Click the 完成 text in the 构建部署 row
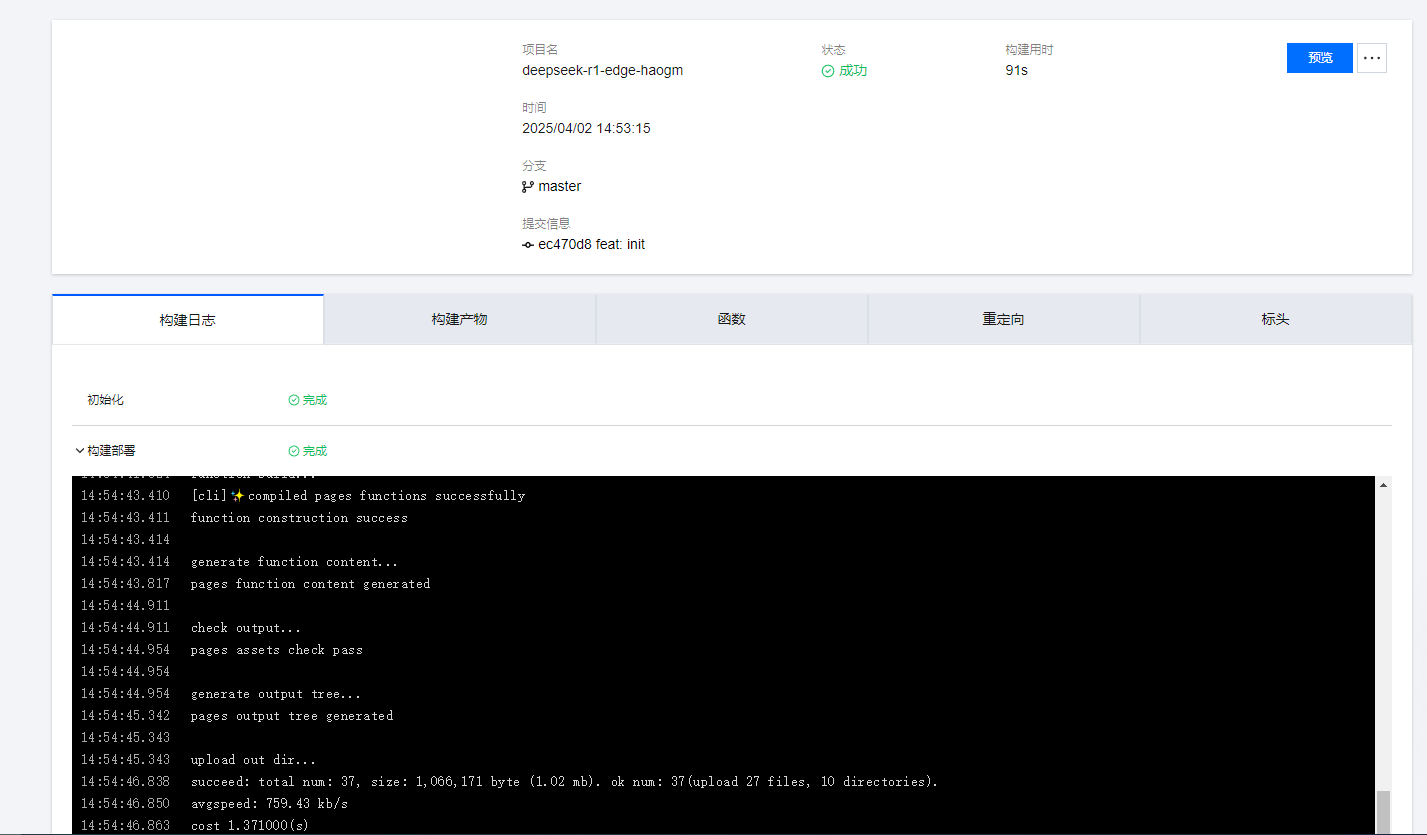This screenshot has height=835, width=1427. coord(315,451)
